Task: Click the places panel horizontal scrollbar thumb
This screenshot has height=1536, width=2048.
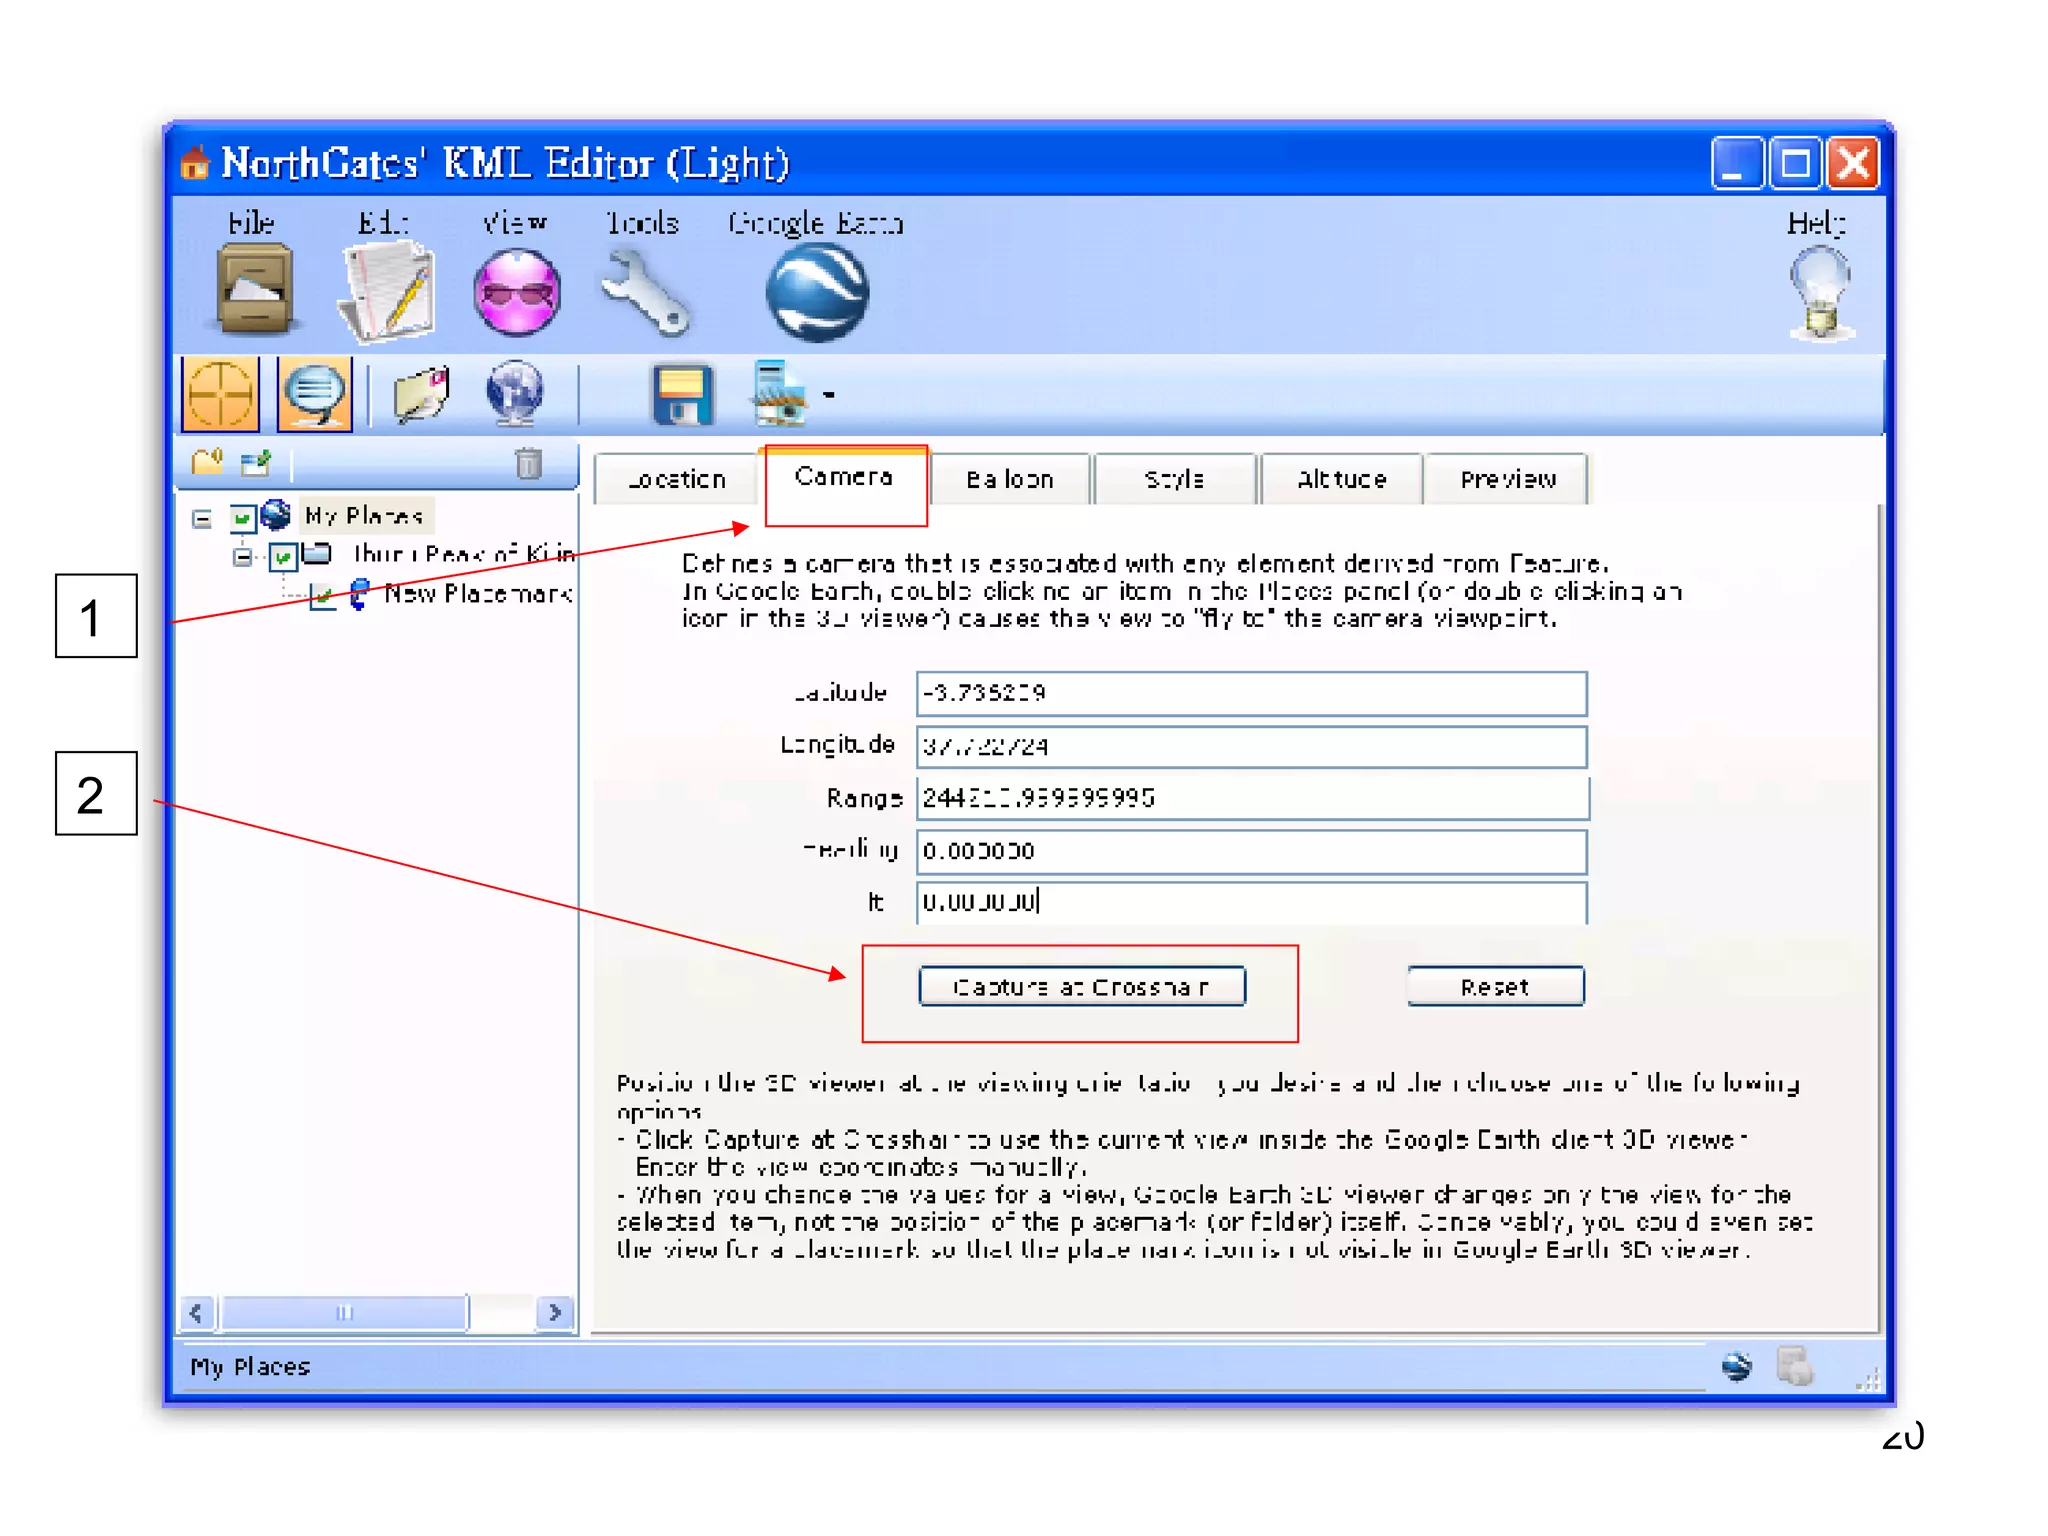Action: tap(344, 1312)
